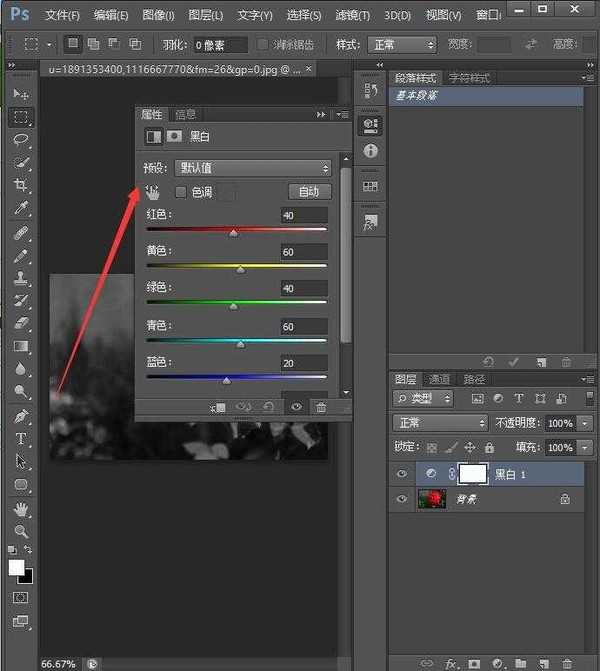The height and width of the screenshot is (671, 600).
Task: Enable the 色调 tint checkbox
Action: tap(181, 192)
